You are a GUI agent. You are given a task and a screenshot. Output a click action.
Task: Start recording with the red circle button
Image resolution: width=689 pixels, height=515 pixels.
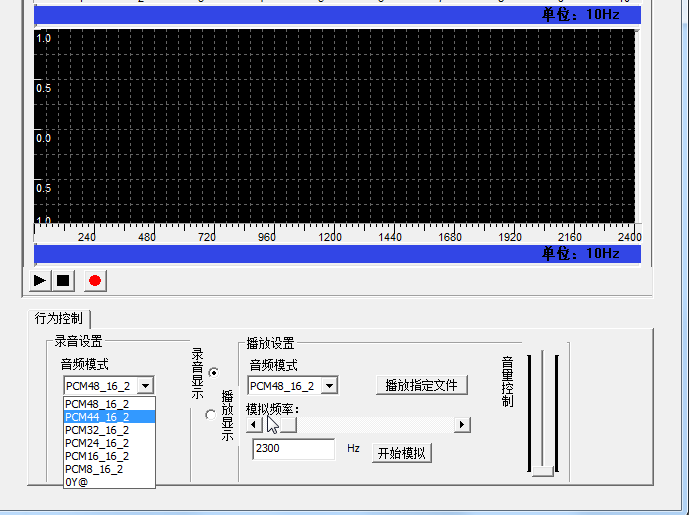point(95,280)
